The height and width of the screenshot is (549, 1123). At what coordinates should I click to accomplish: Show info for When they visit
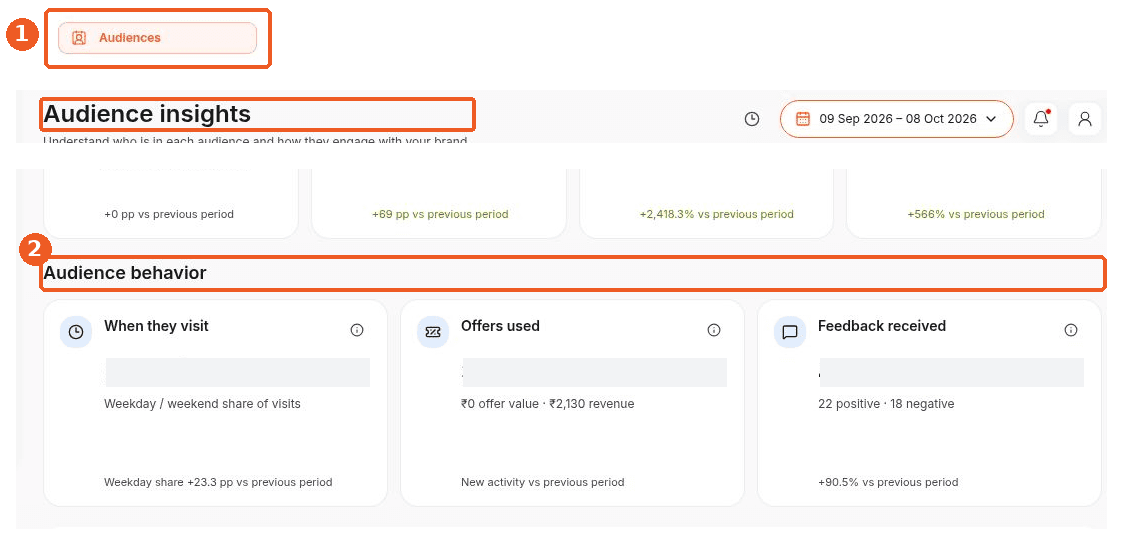pos(357,330)
